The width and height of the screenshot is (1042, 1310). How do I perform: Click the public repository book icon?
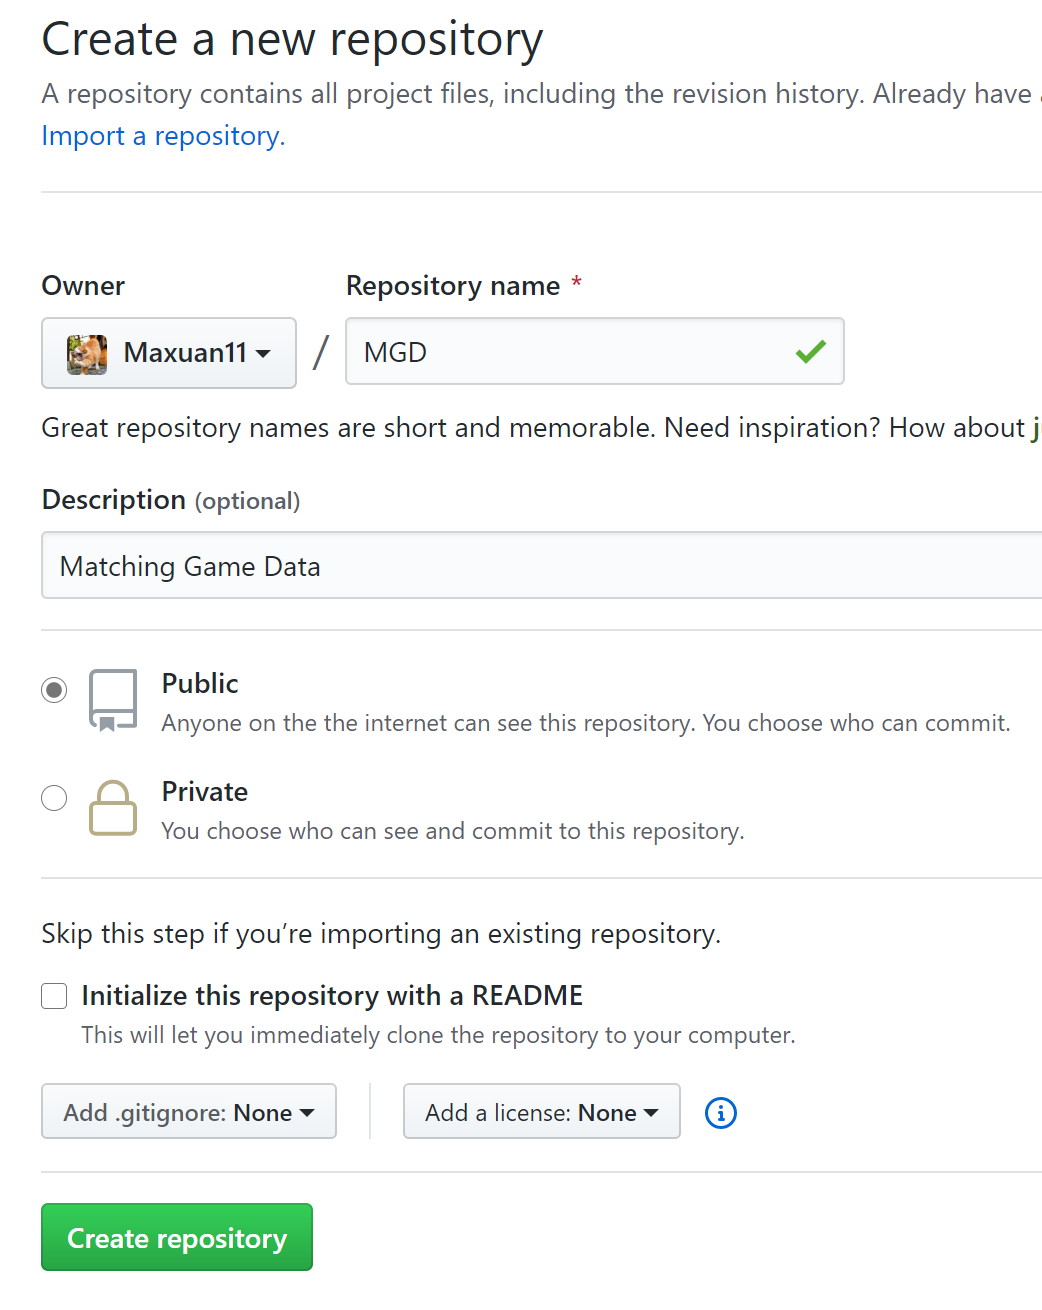tap(113, 700)
